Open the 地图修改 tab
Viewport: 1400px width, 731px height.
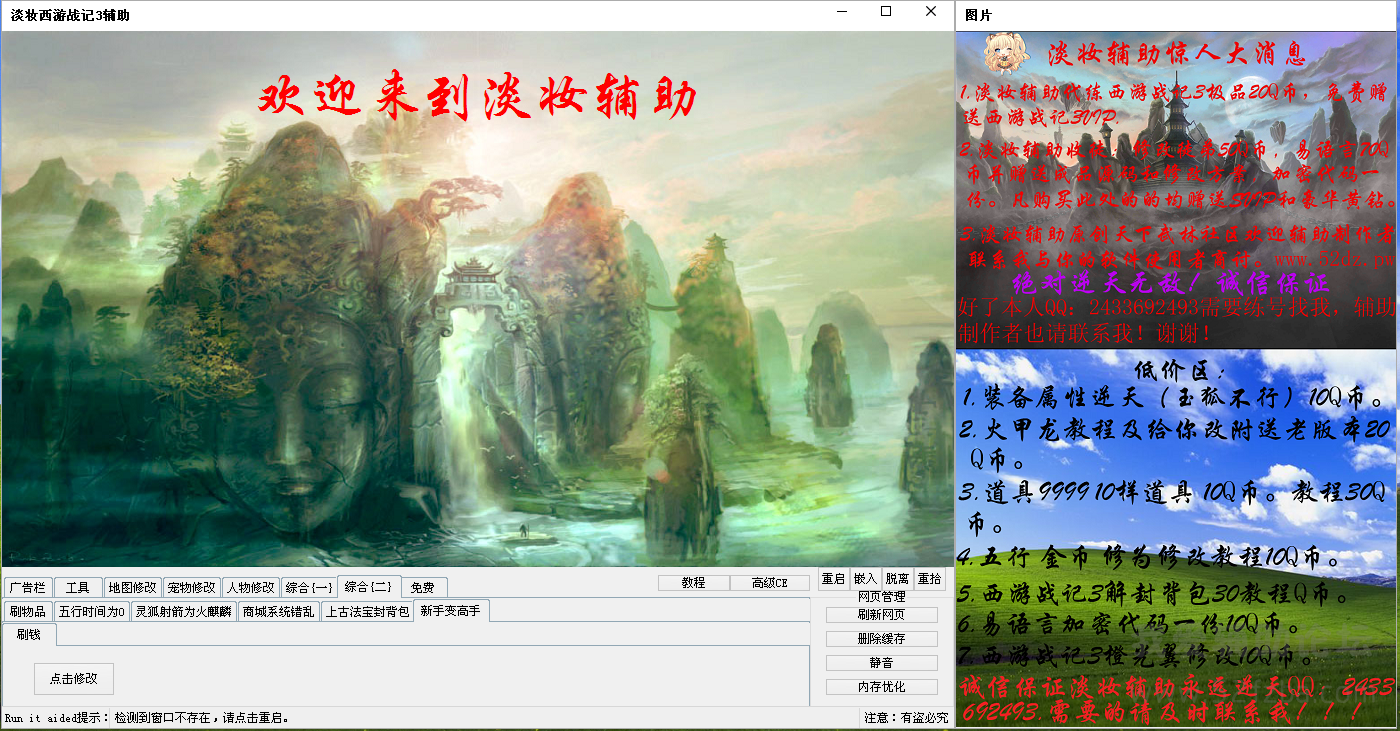click(133, 587)
